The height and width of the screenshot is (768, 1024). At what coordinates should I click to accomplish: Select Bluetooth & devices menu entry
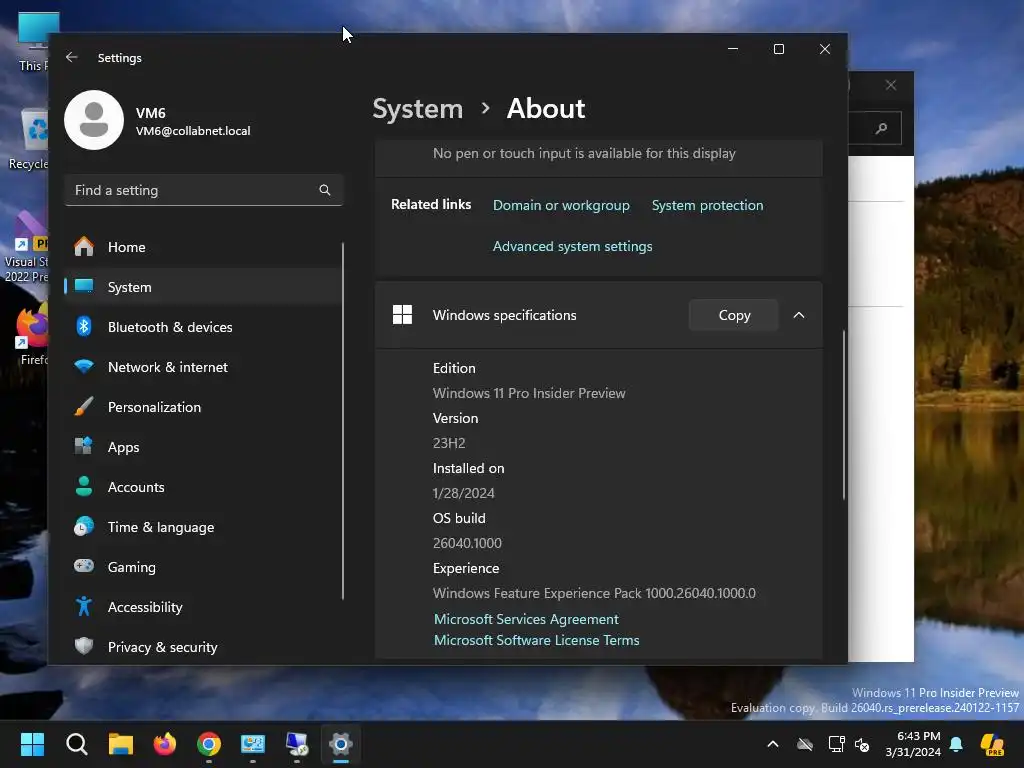point(203,327)
